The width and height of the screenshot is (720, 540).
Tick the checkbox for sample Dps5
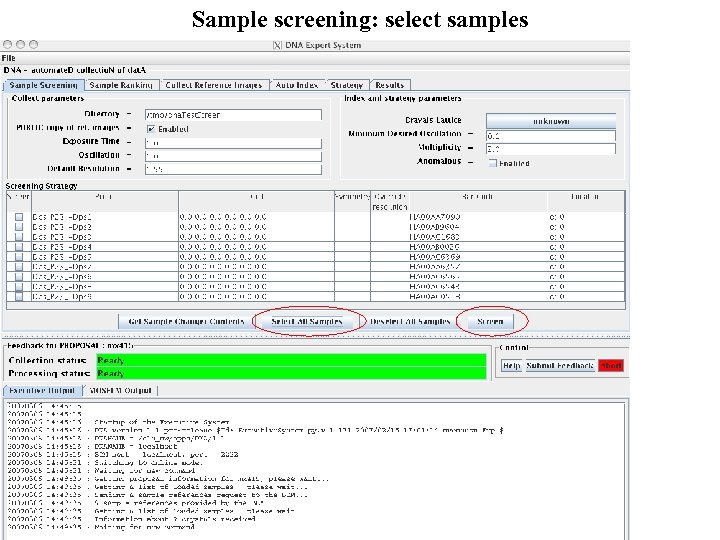coord(19,257)
